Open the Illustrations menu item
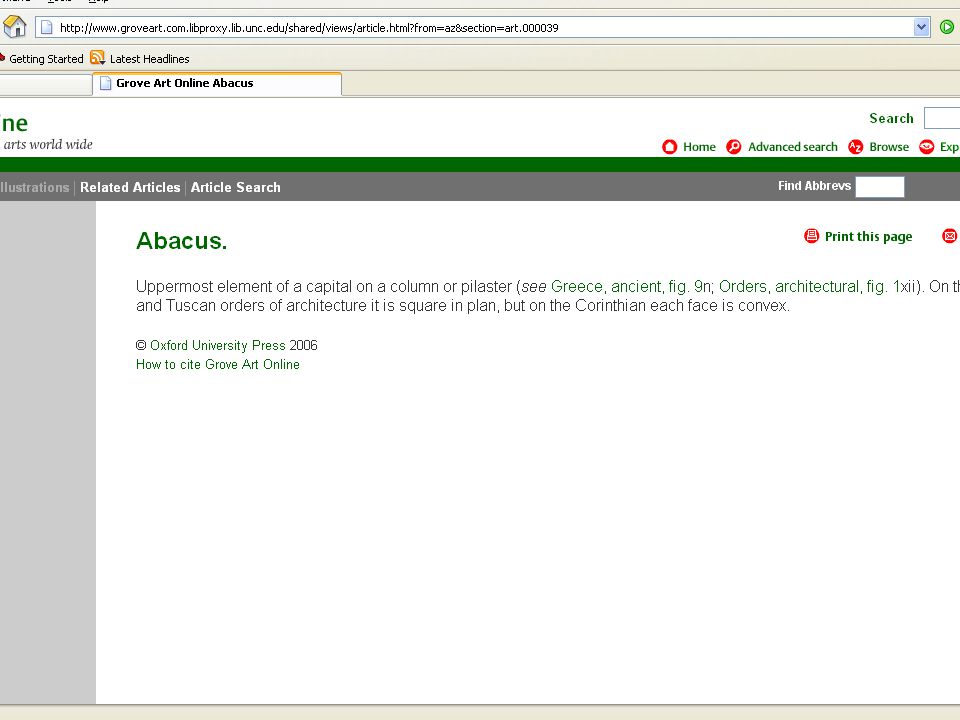The width and height of the screenshot is (960, 720). coord(34,187)
